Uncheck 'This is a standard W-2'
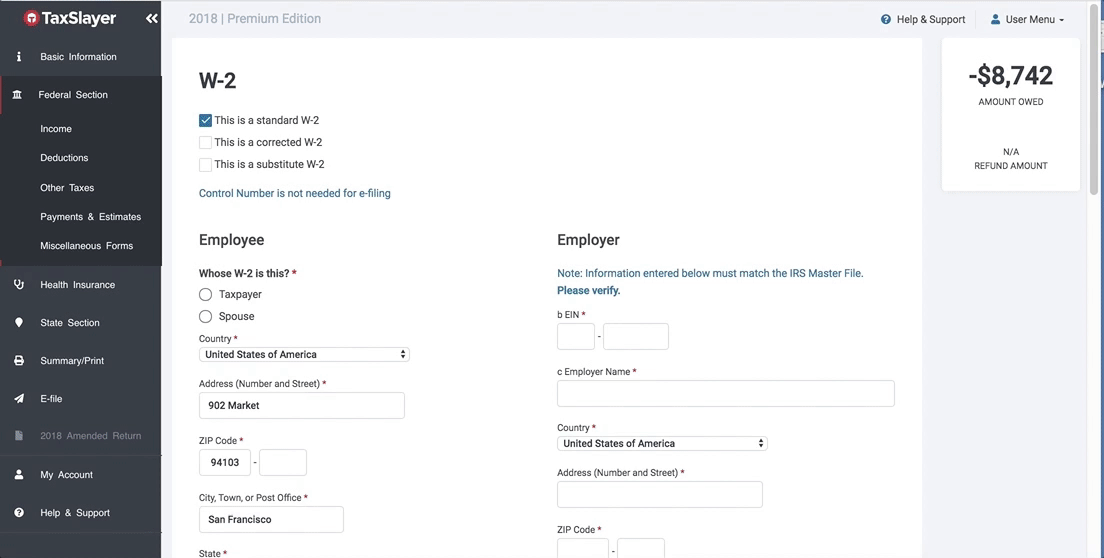 (x=206, y=120)
